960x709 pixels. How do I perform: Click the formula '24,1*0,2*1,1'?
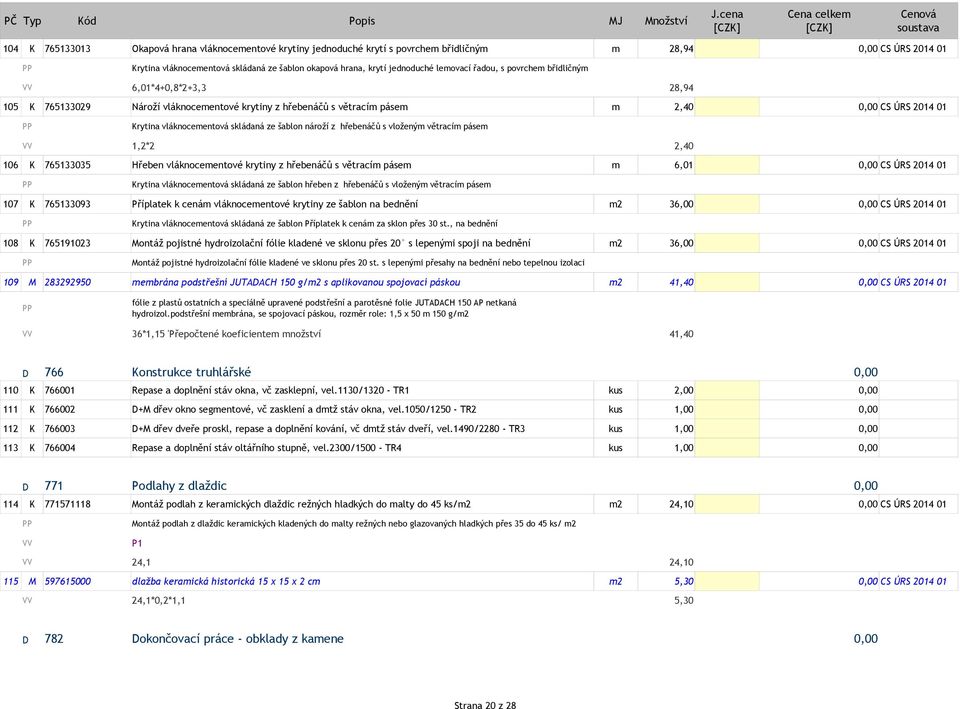pyautogui.click(x=158, y=600)
